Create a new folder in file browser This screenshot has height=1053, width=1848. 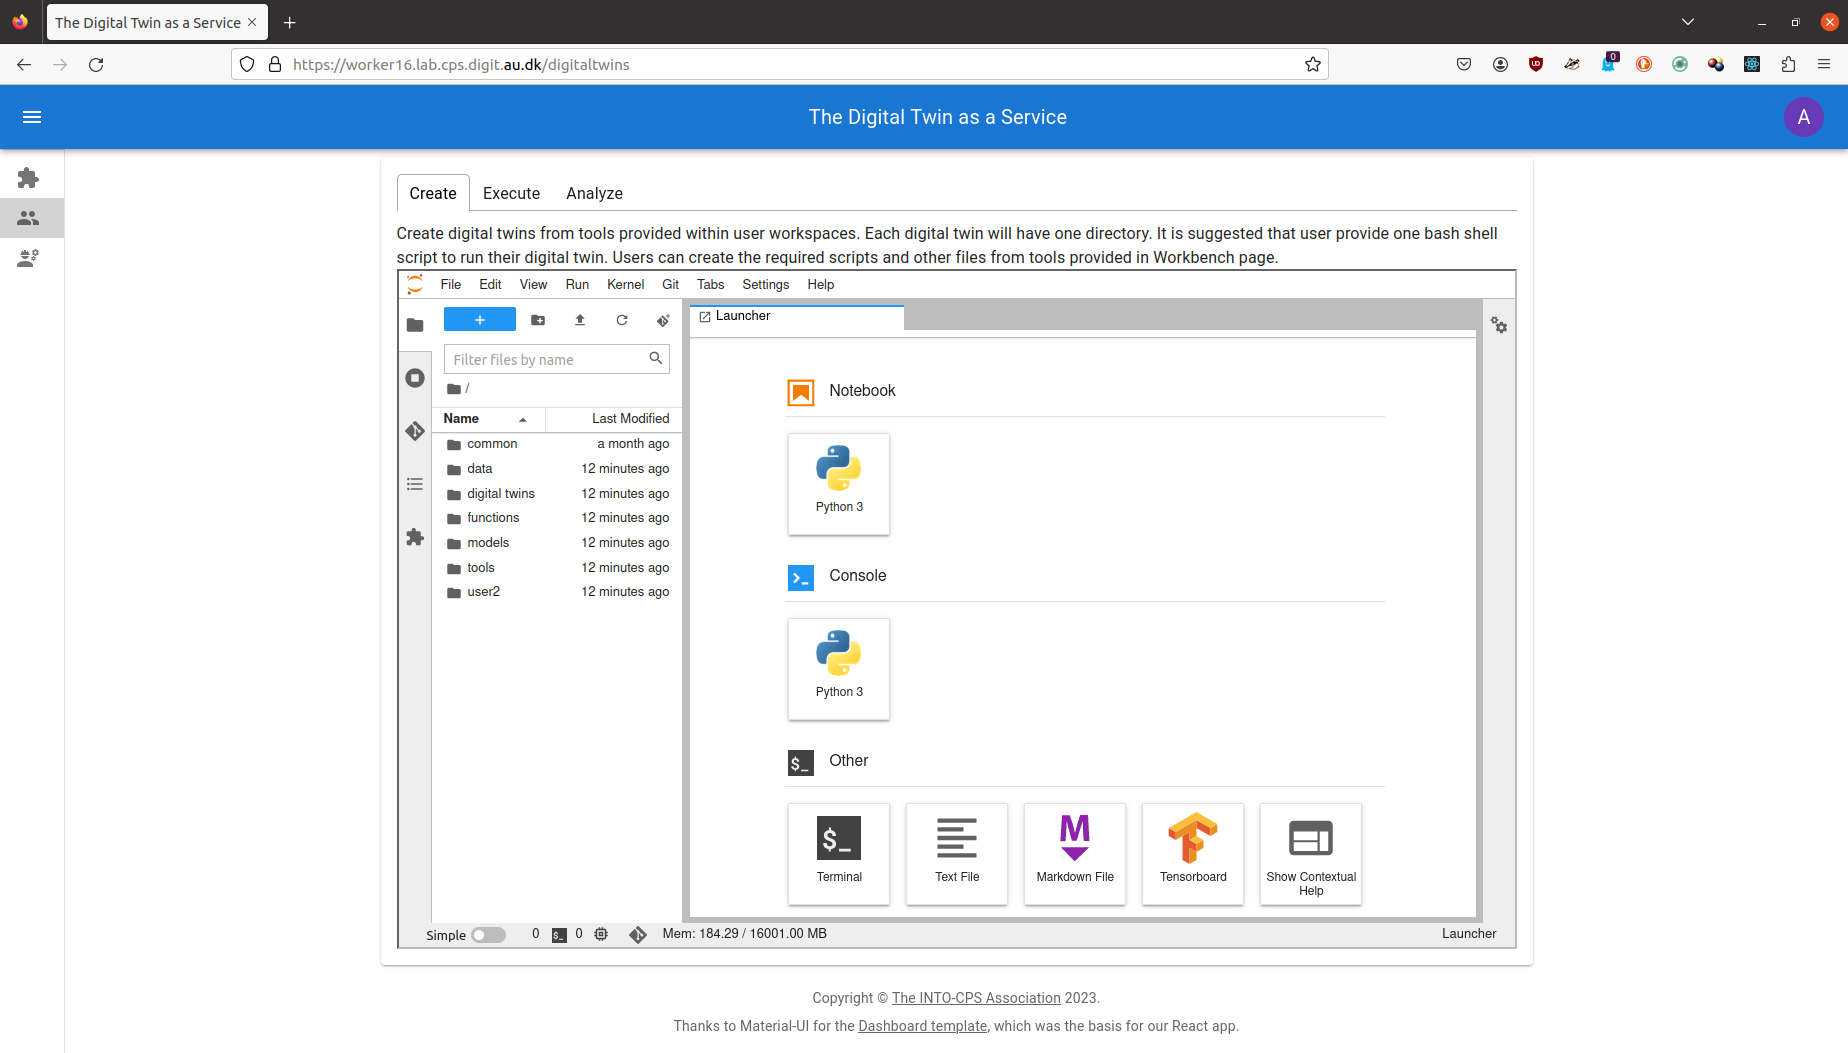click(538, 320)
